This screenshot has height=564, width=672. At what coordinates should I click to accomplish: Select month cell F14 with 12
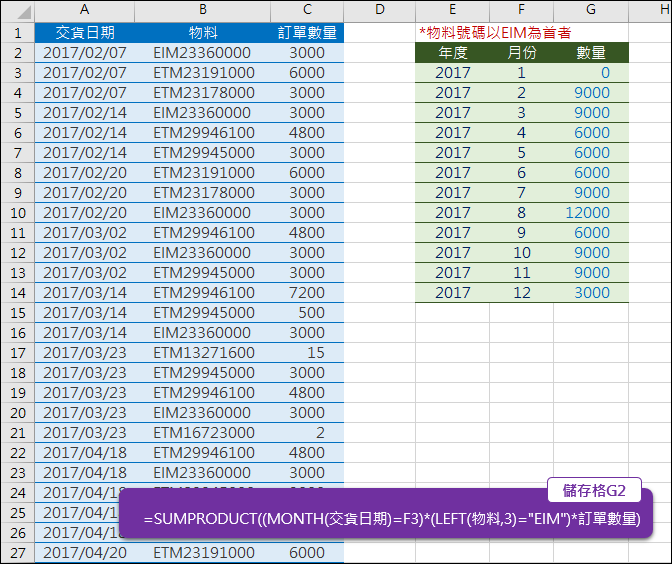522,293
